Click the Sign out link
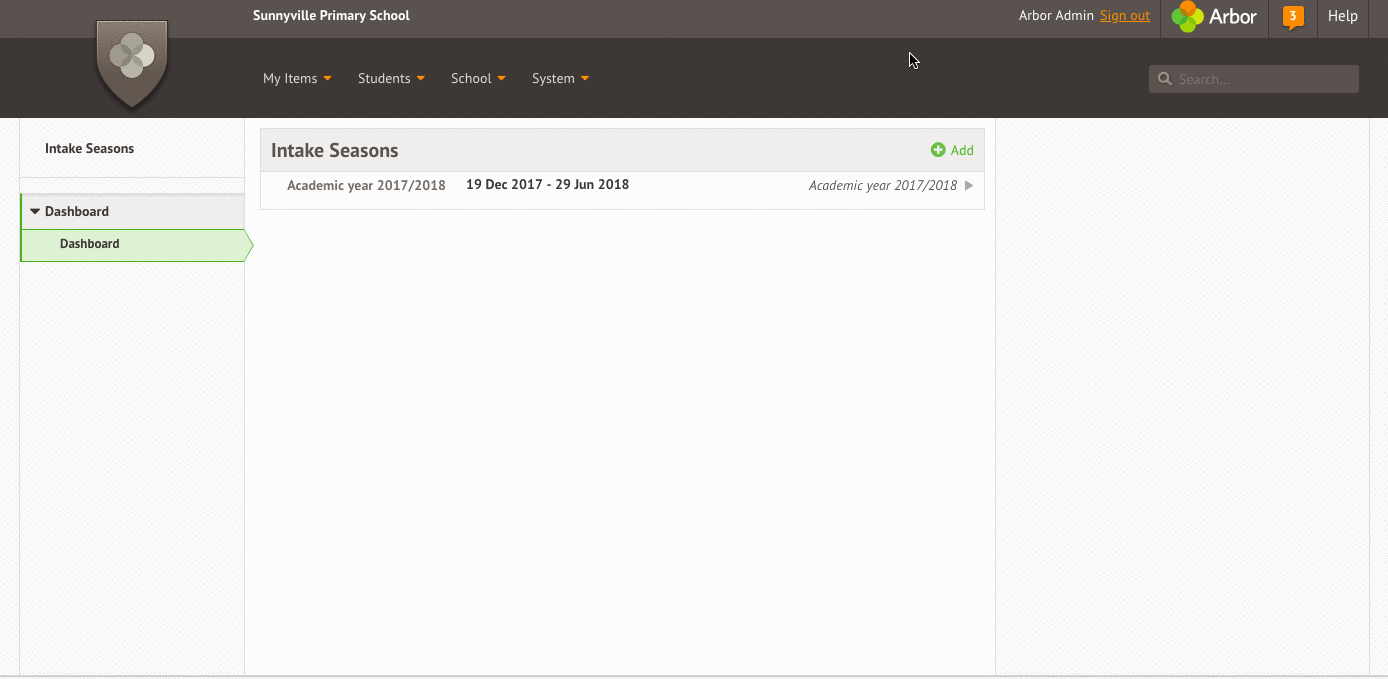Screen dimensions: 1388x679 point(1125,16)
